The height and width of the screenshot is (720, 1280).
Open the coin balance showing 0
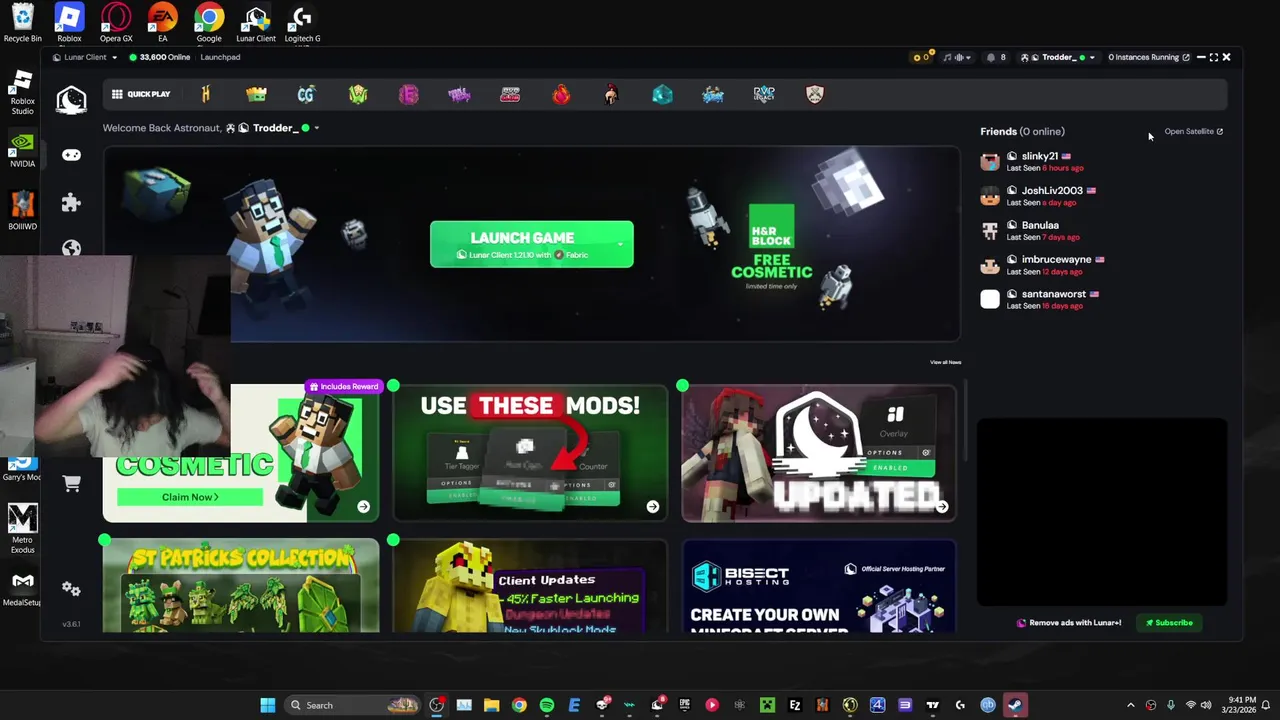click(920, 57)
